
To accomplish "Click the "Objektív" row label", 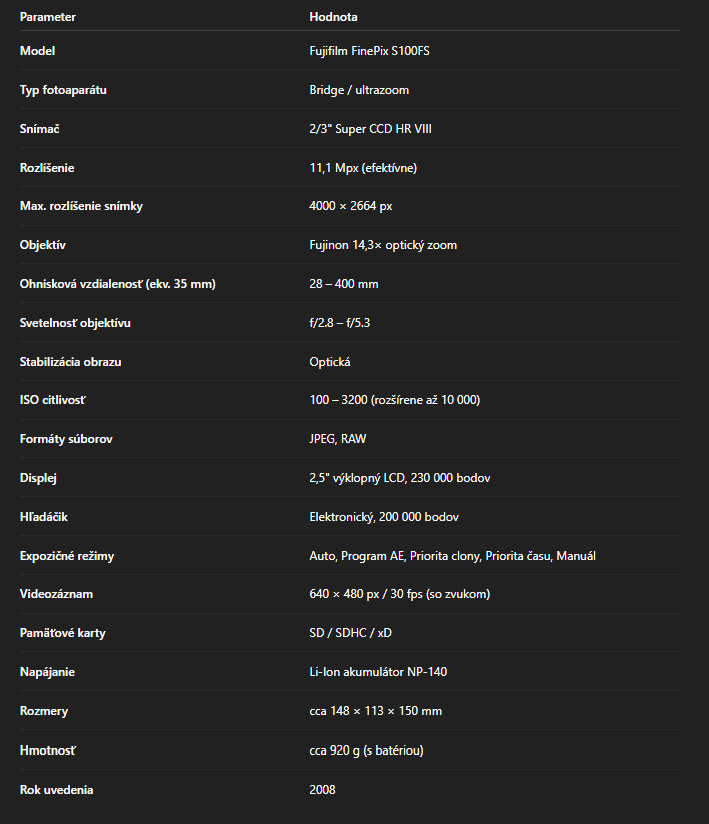I will (x=43, y=245).
